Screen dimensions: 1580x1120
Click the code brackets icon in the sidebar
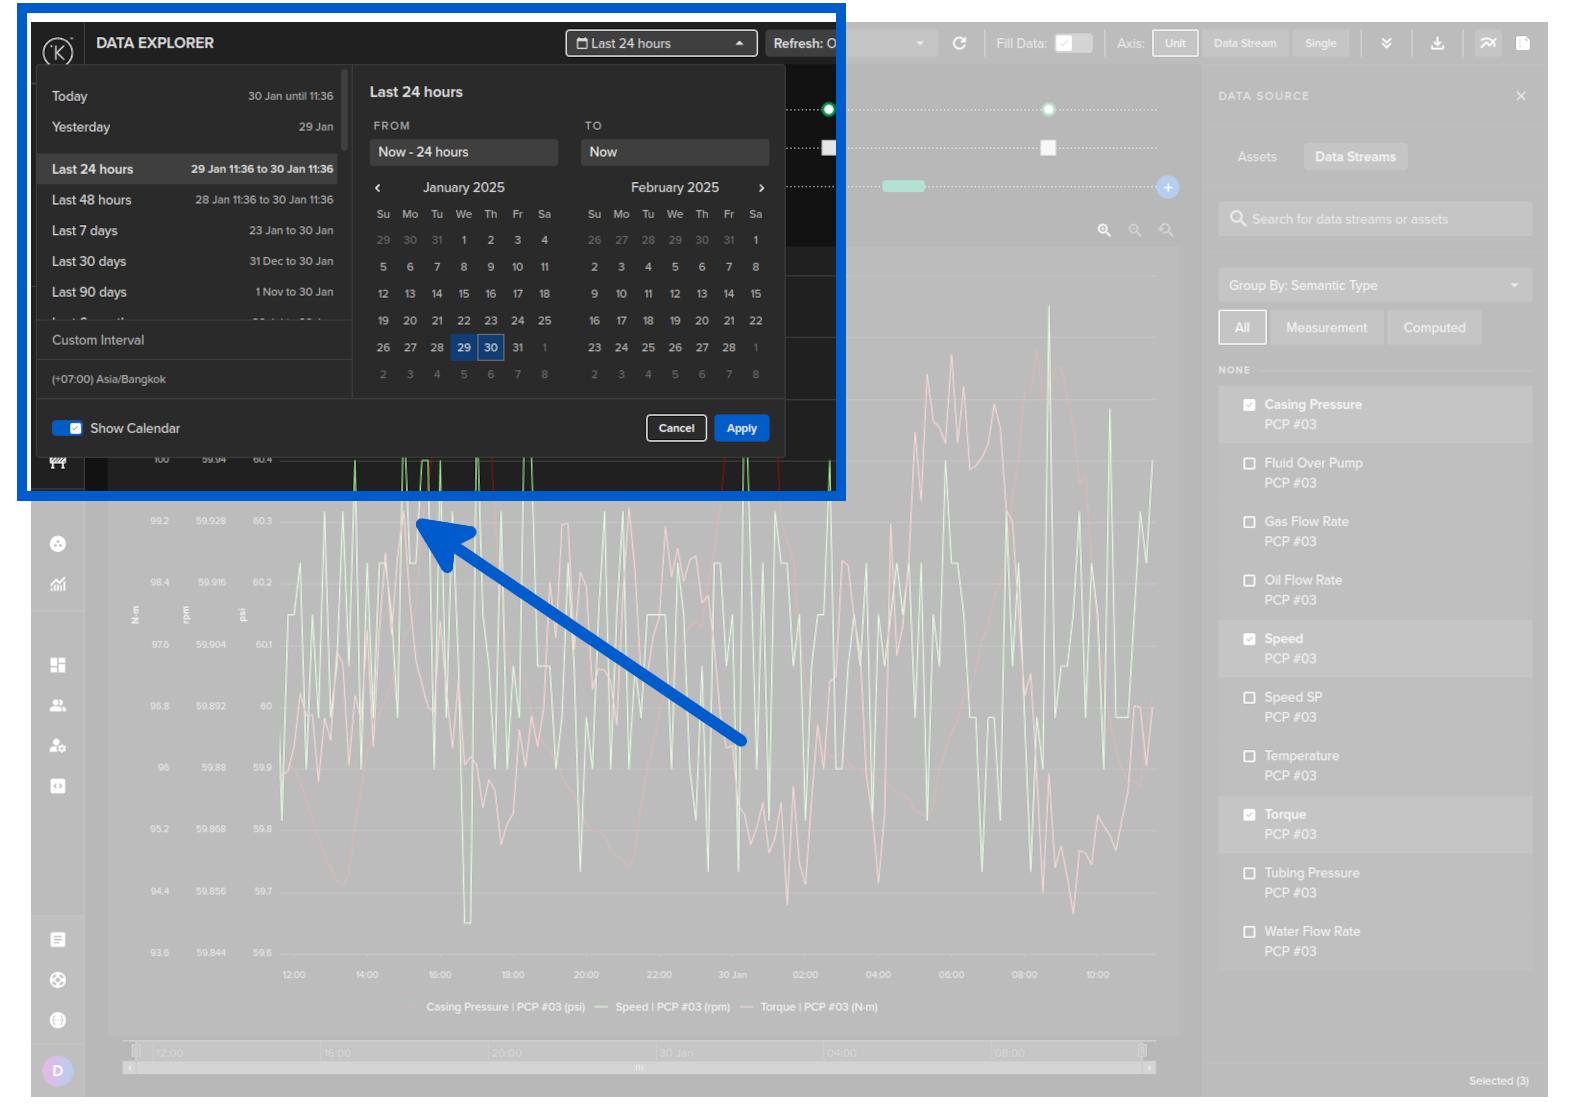point(58,786)
